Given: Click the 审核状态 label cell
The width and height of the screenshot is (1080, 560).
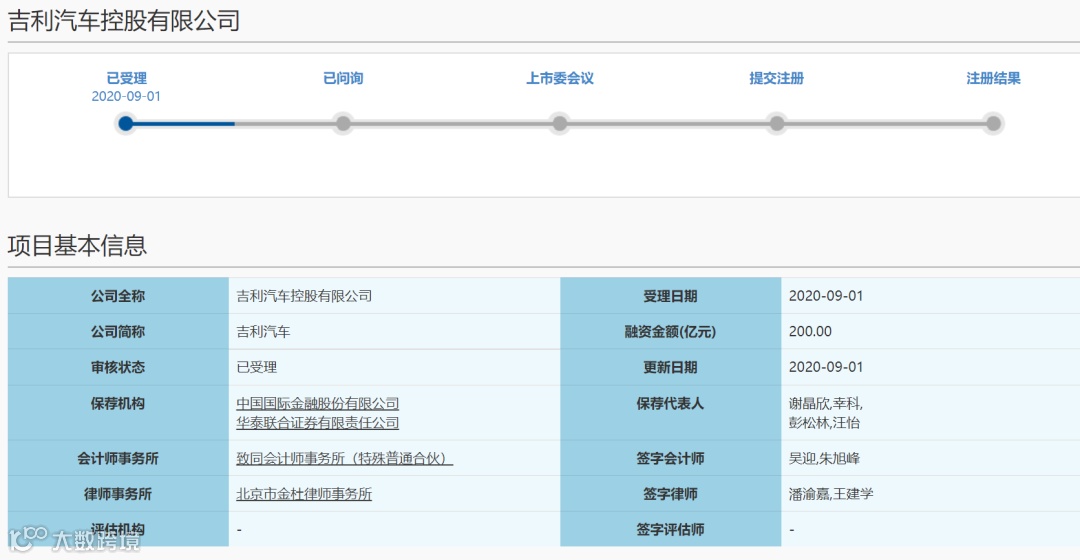Looking at the screenshot, I should point(118,368).
